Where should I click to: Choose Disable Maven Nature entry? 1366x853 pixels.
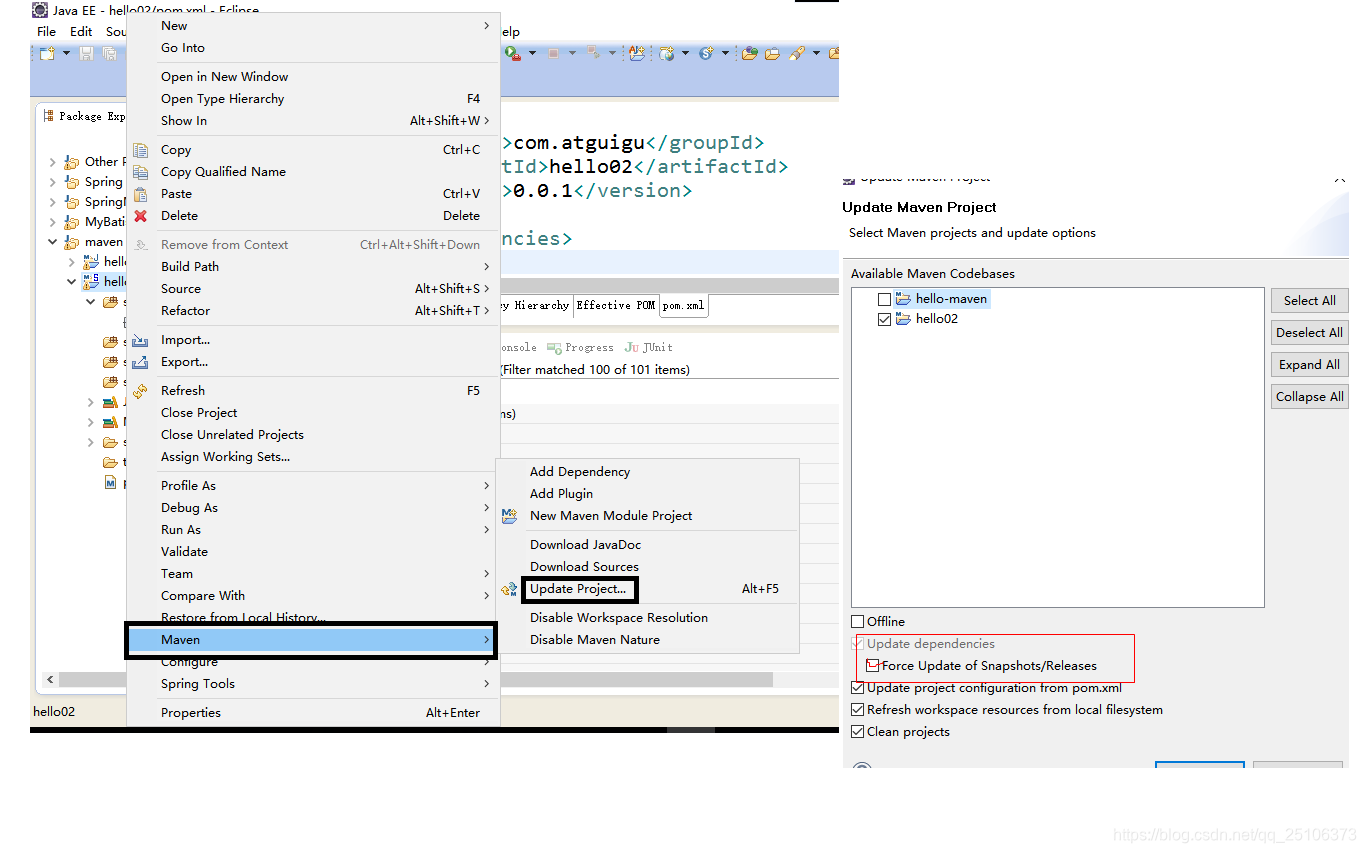(x=595, y=640)
